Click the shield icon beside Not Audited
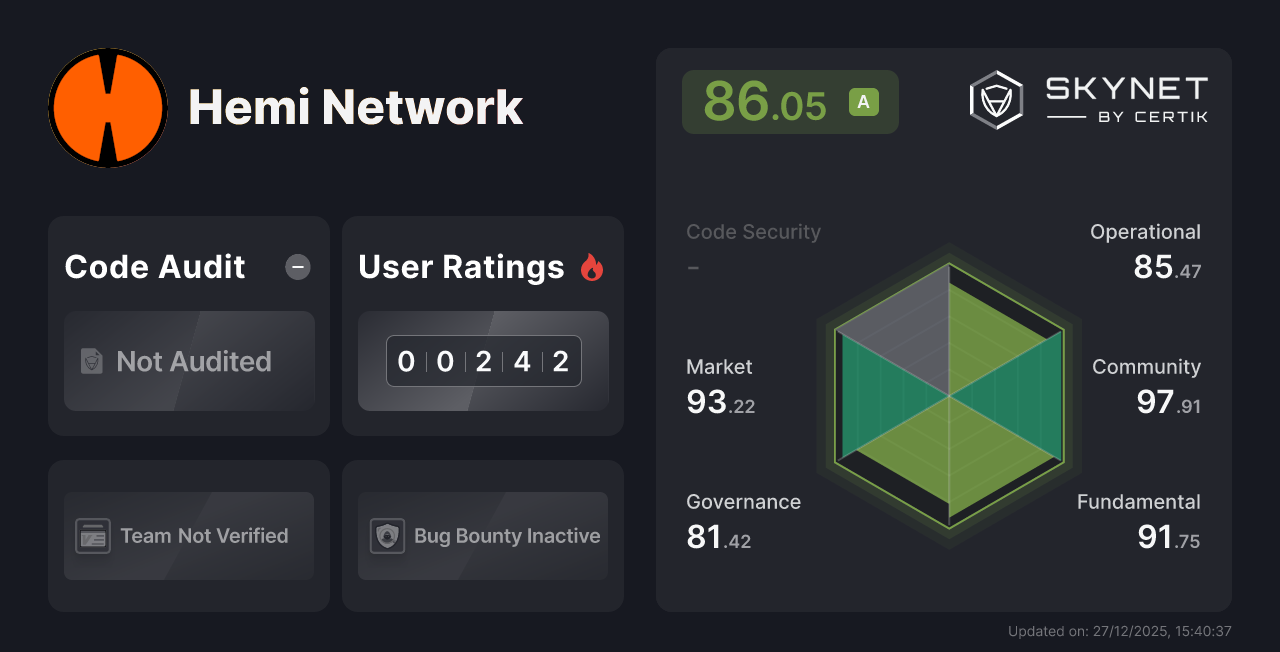This screenshot has width=1280, height=652. tap(90, 362)
